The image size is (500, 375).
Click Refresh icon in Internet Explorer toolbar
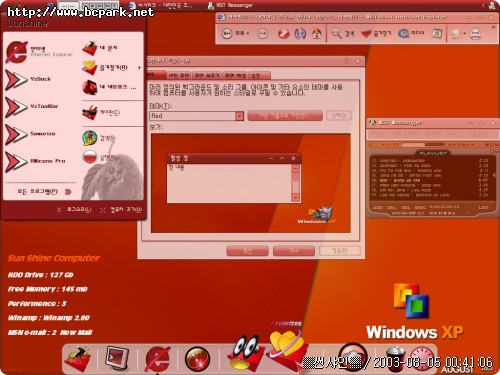(x=300, y=33)
